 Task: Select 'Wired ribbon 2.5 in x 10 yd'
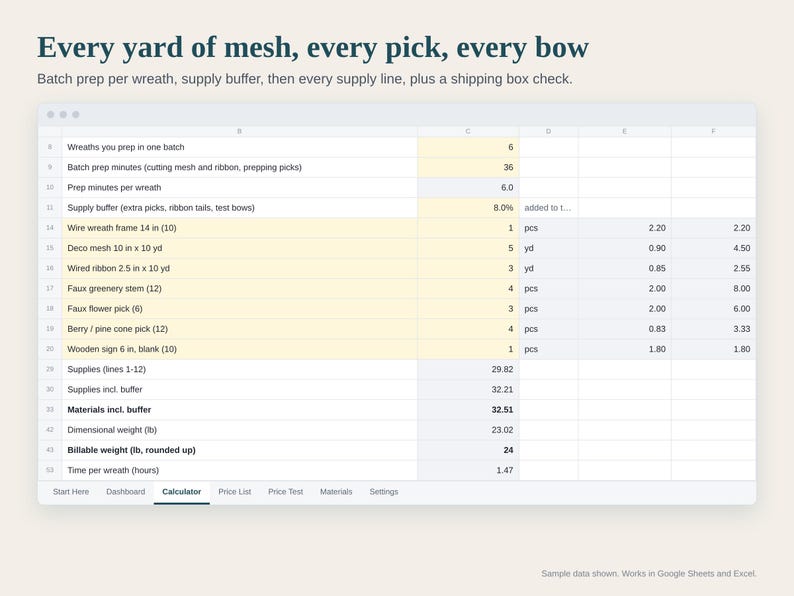(x=240, y=268)
